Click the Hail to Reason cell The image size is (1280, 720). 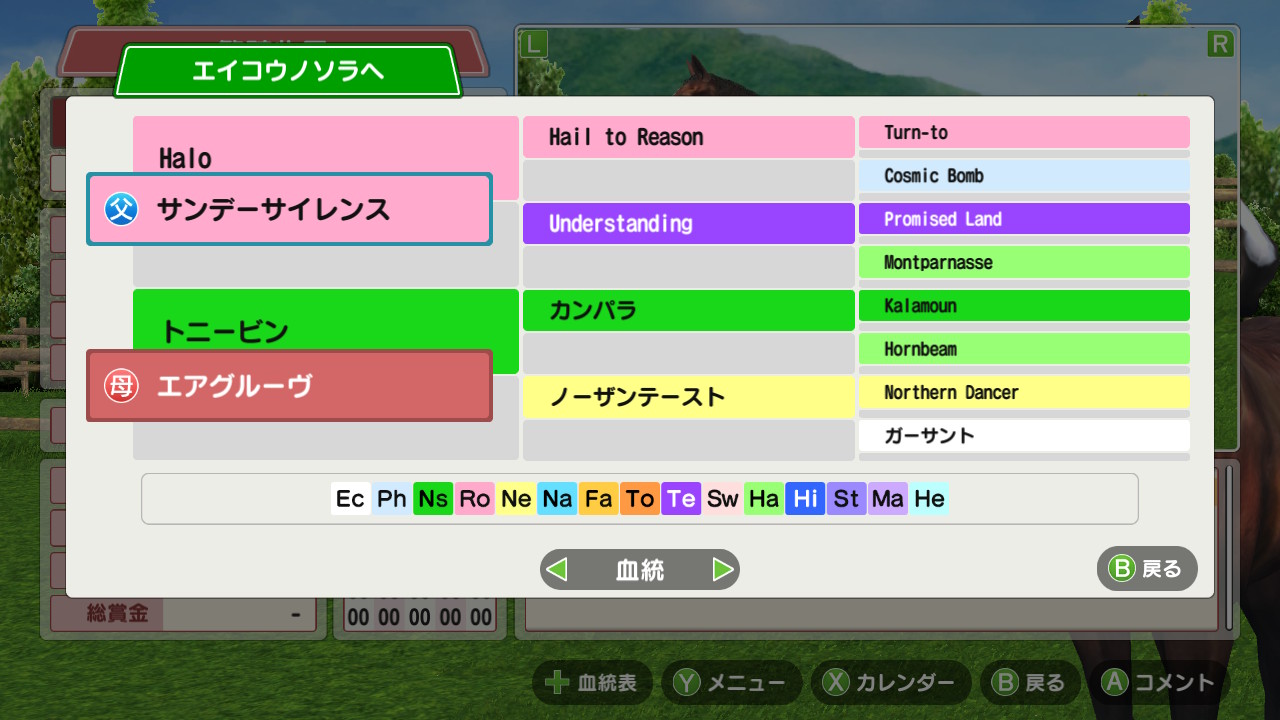(x=689, y=137)
